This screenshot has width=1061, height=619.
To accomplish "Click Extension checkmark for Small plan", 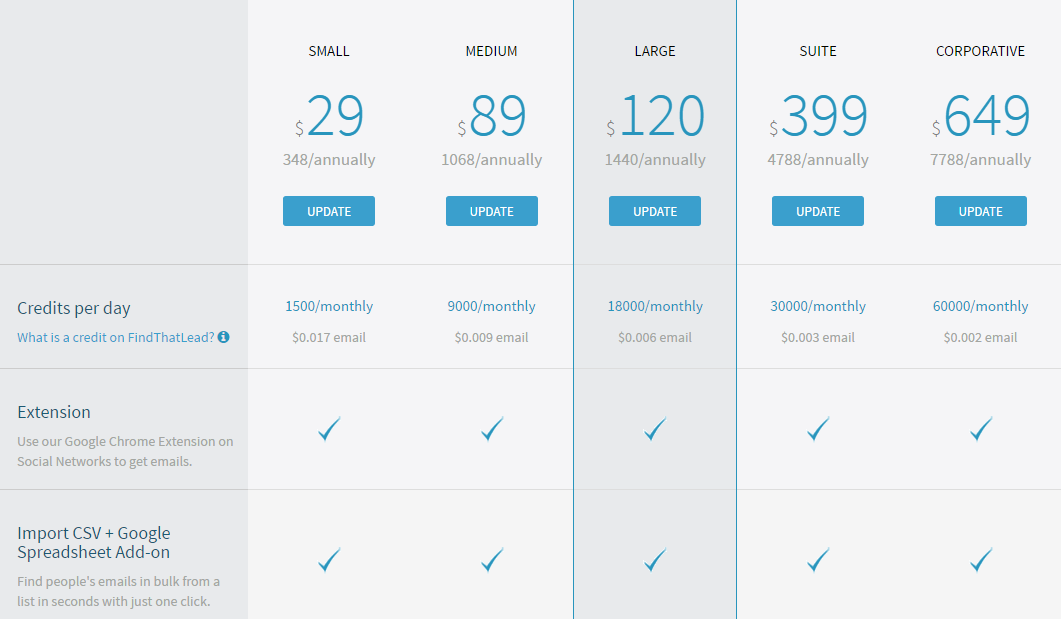I will coord(329,428).
